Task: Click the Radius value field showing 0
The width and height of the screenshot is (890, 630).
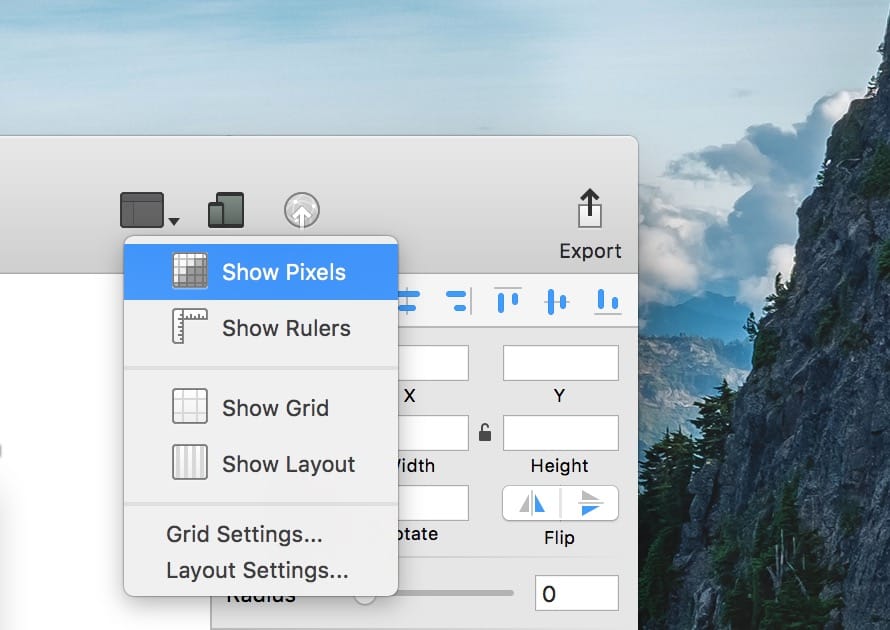Action: 577,593
